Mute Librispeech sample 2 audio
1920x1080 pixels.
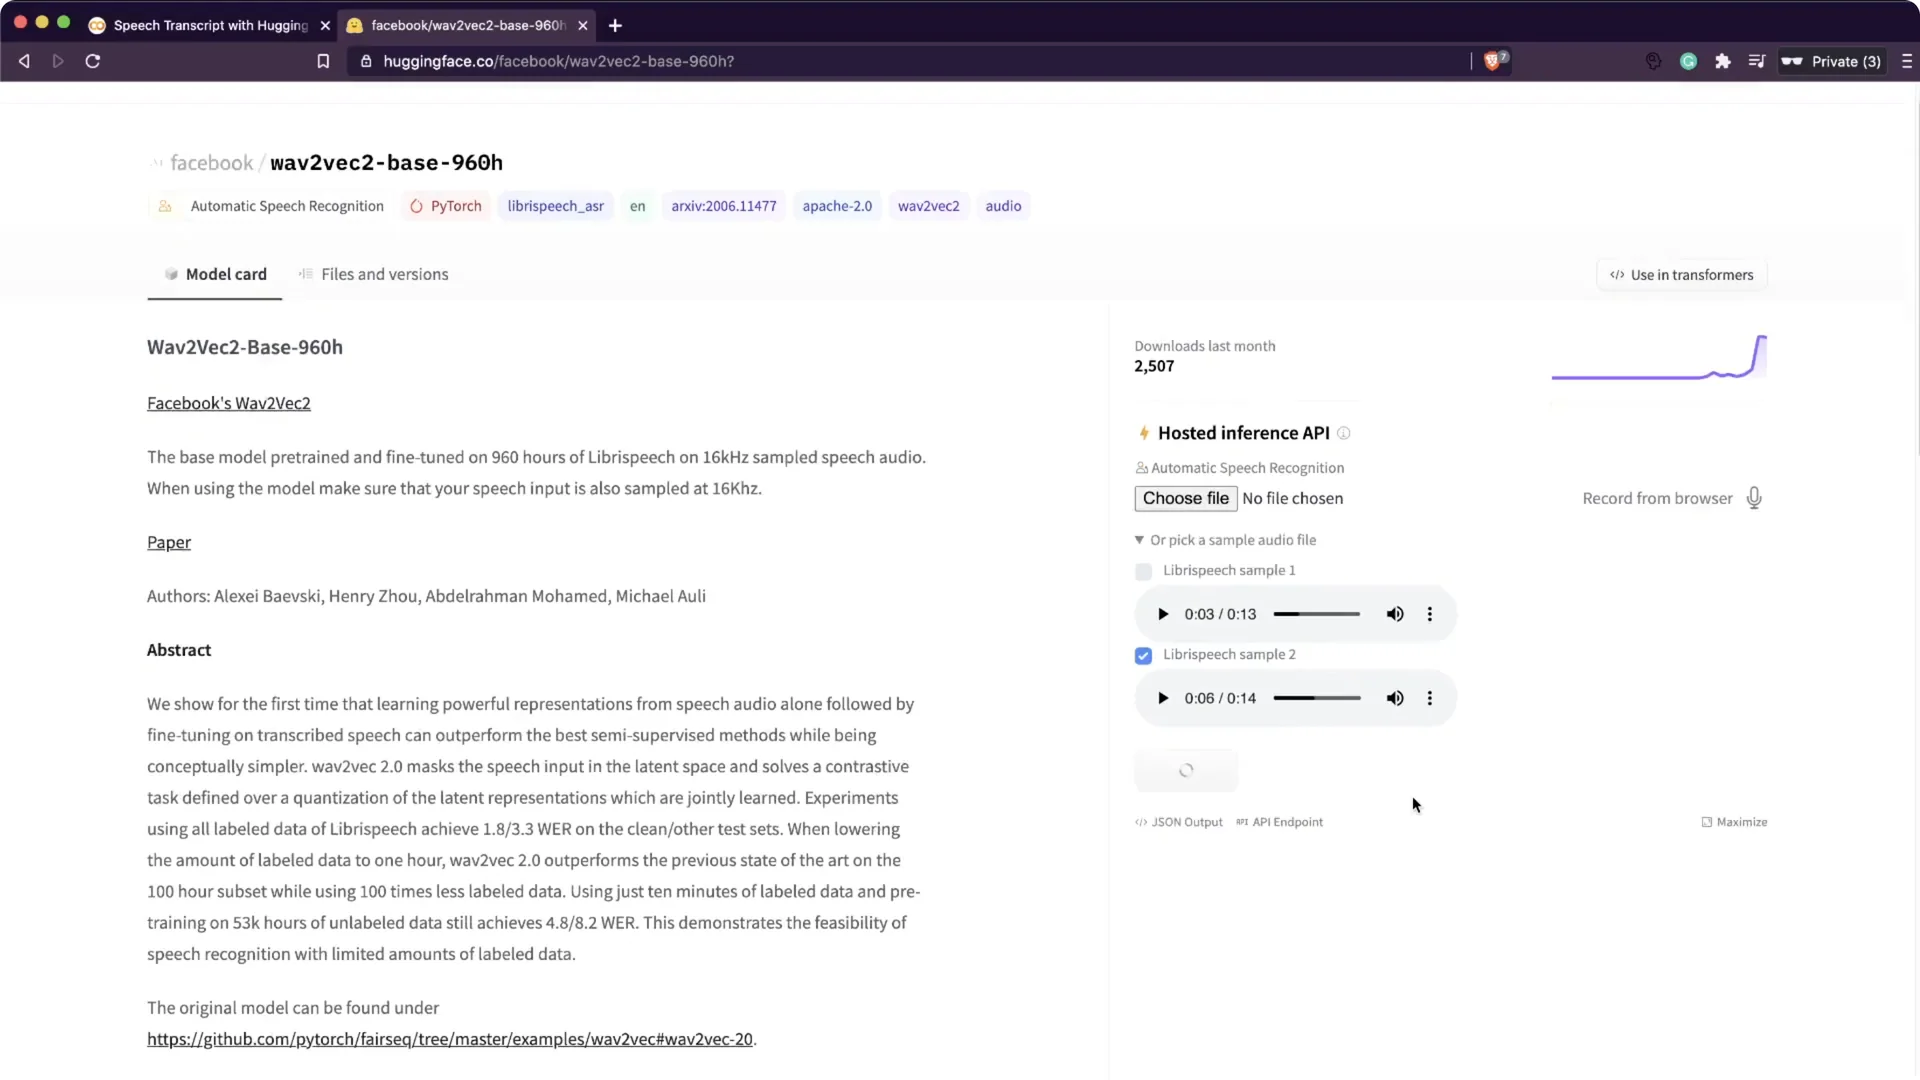(1395, 697)
